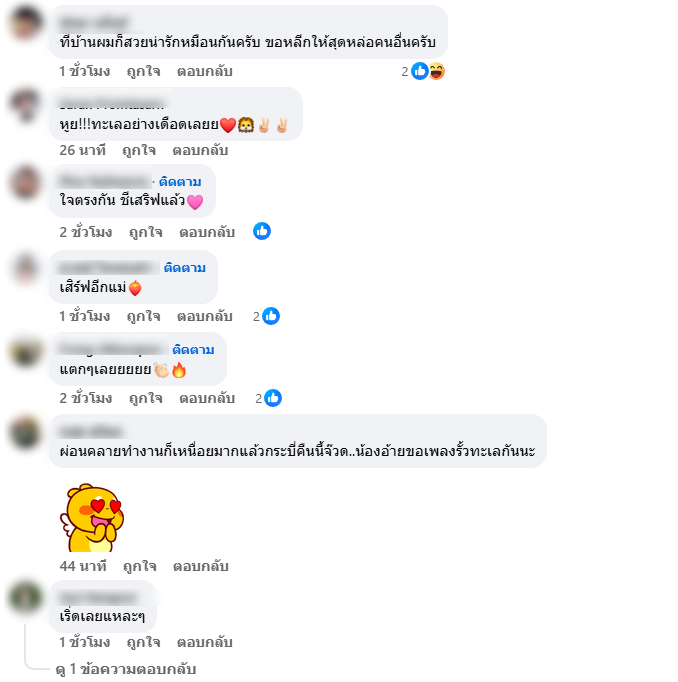
Task: Click the yellow heart-eyes sticker
Action: [x=92, y=518]
